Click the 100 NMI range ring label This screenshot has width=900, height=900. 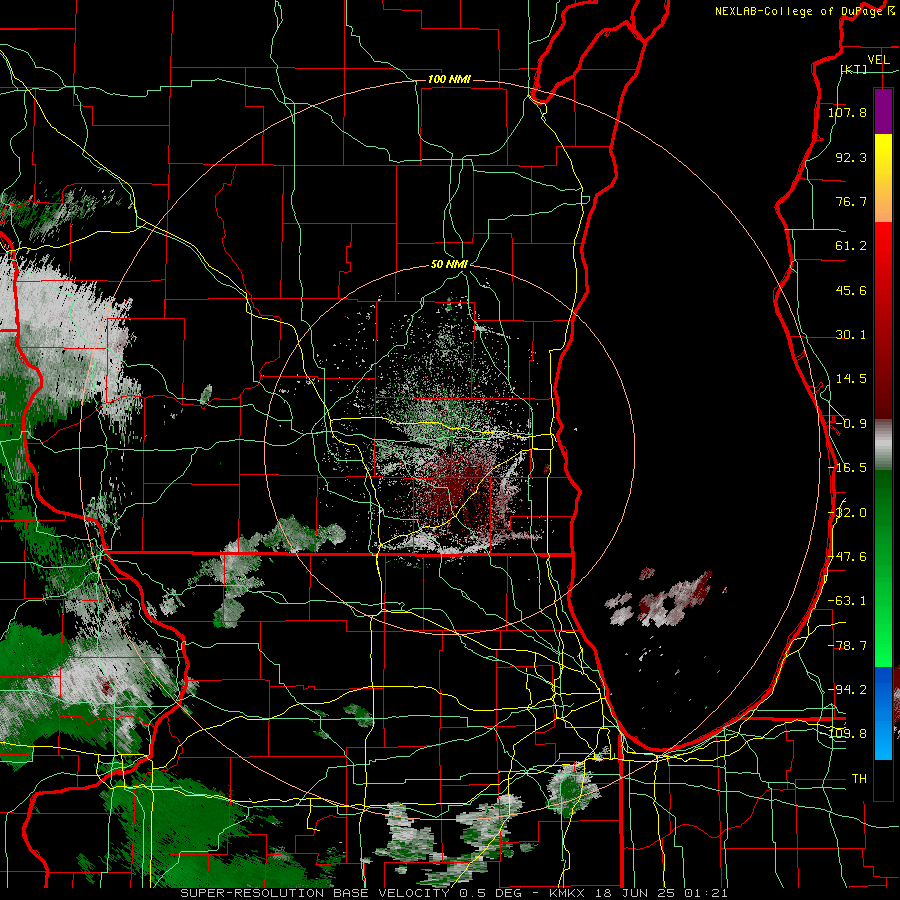[x=449, y=79]
